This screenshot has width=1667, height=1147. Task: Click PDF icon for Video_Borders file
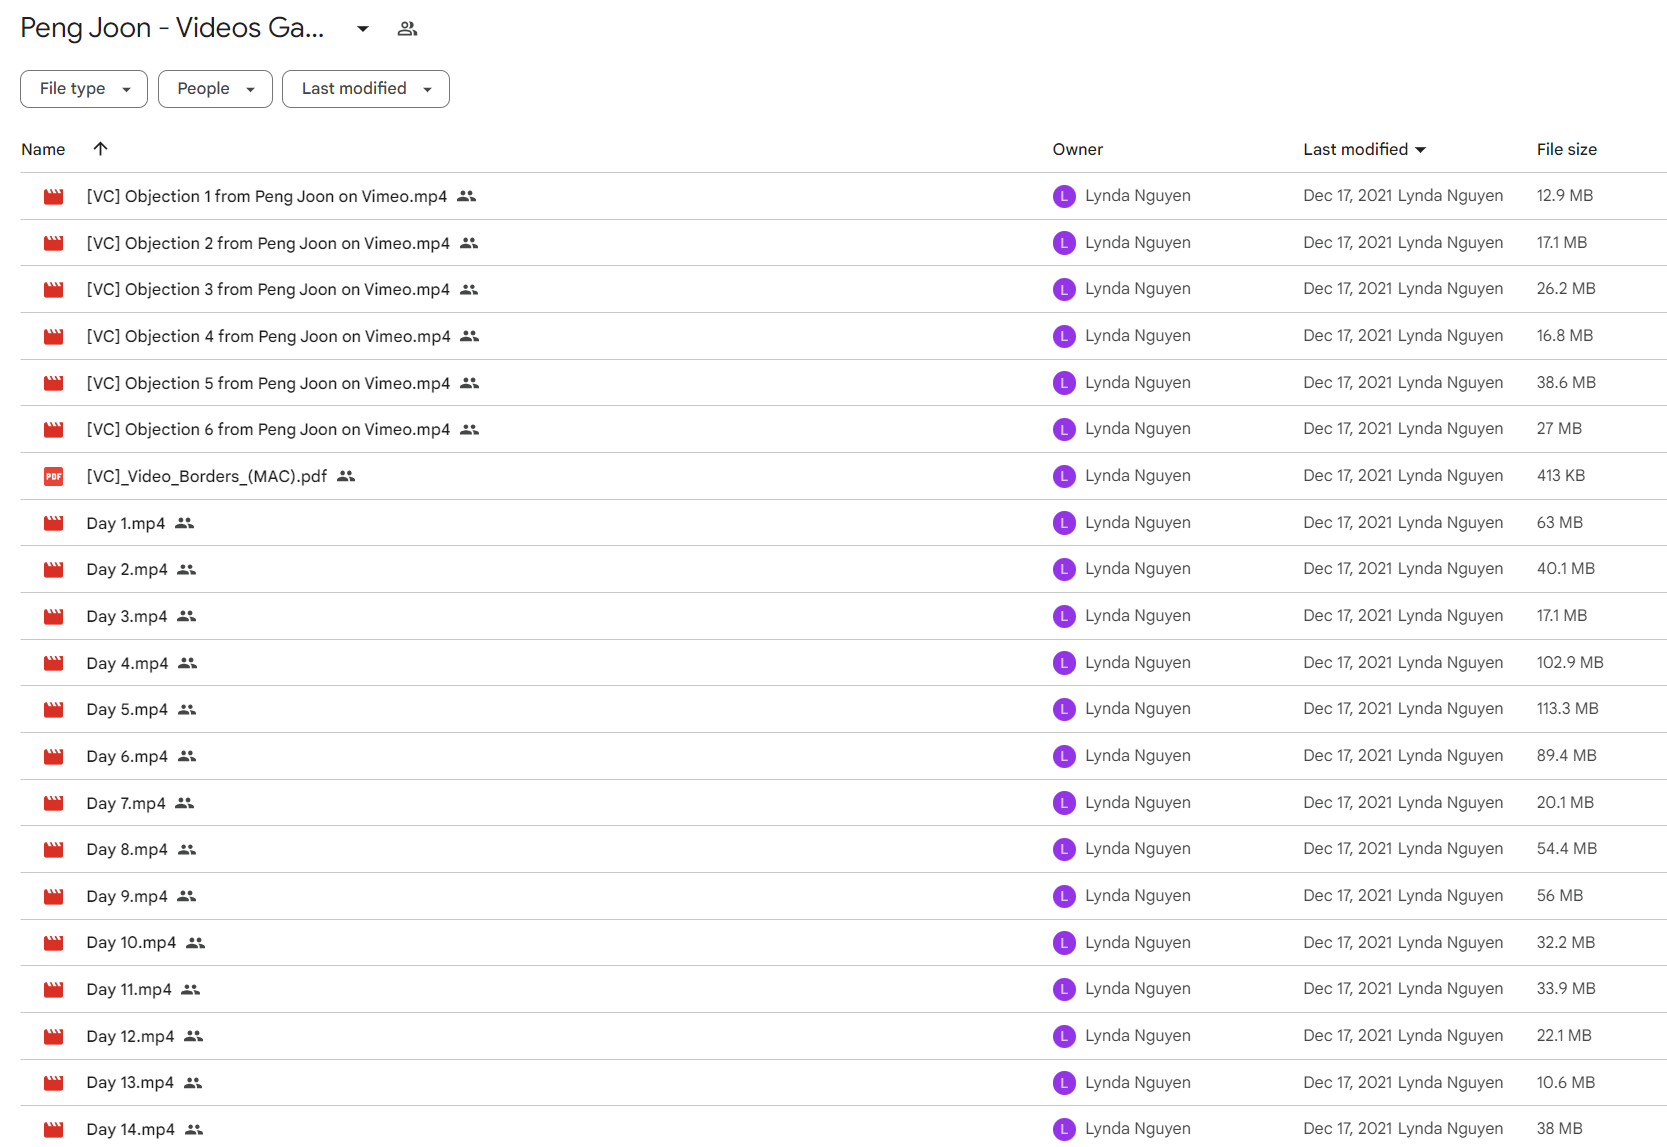pos(54,476)
